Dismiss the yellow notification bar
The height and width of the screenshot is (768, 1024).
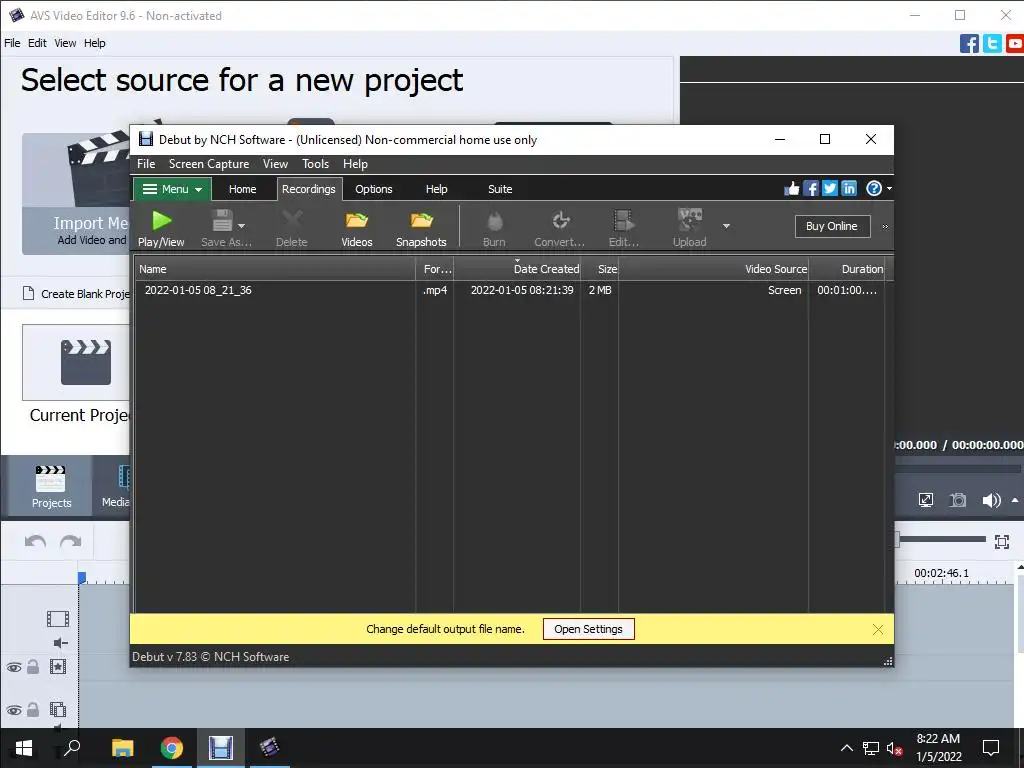tap(878, 630)
